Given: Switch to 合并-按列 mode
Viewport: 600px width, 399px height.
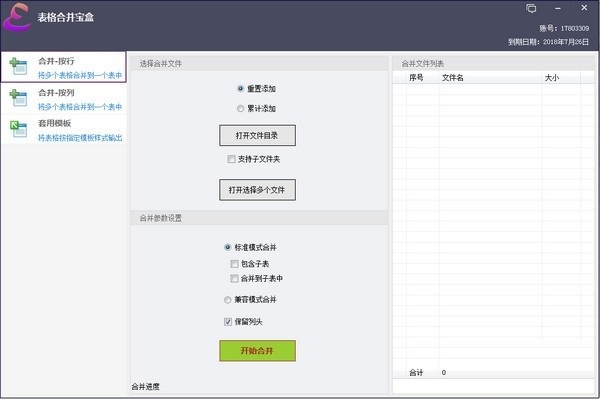Looking at the screenshot, I should click(64, 98).
